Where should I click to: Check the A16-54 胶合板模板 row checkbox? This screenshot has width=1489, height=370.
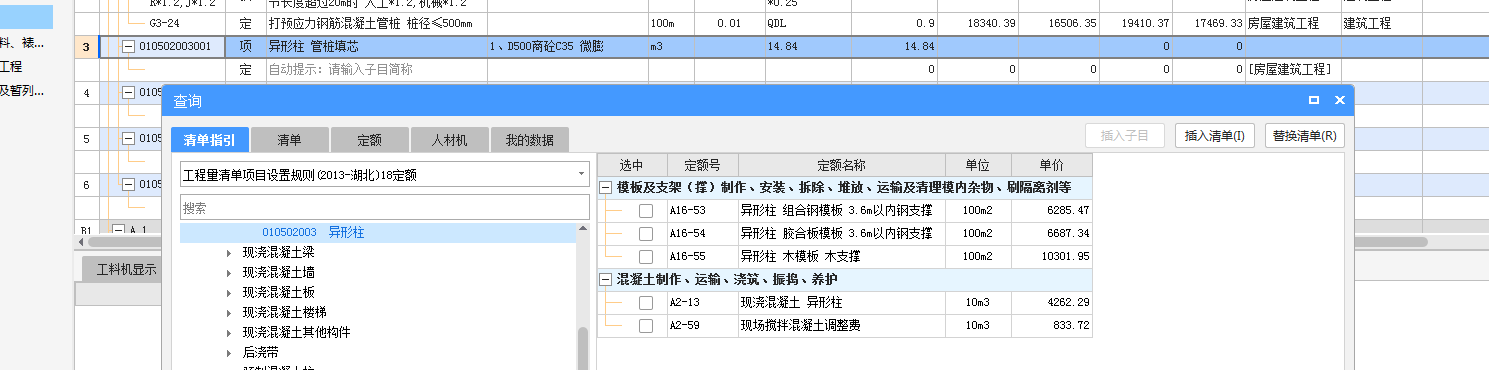646,234
